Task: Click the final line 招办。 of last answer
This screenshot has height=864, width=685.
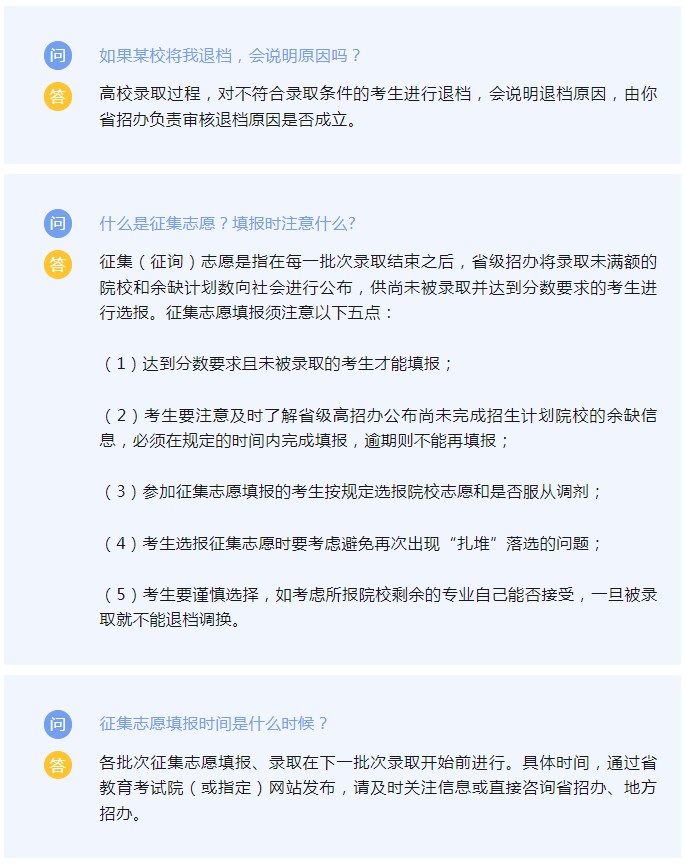Action: (x=120, y=813)
